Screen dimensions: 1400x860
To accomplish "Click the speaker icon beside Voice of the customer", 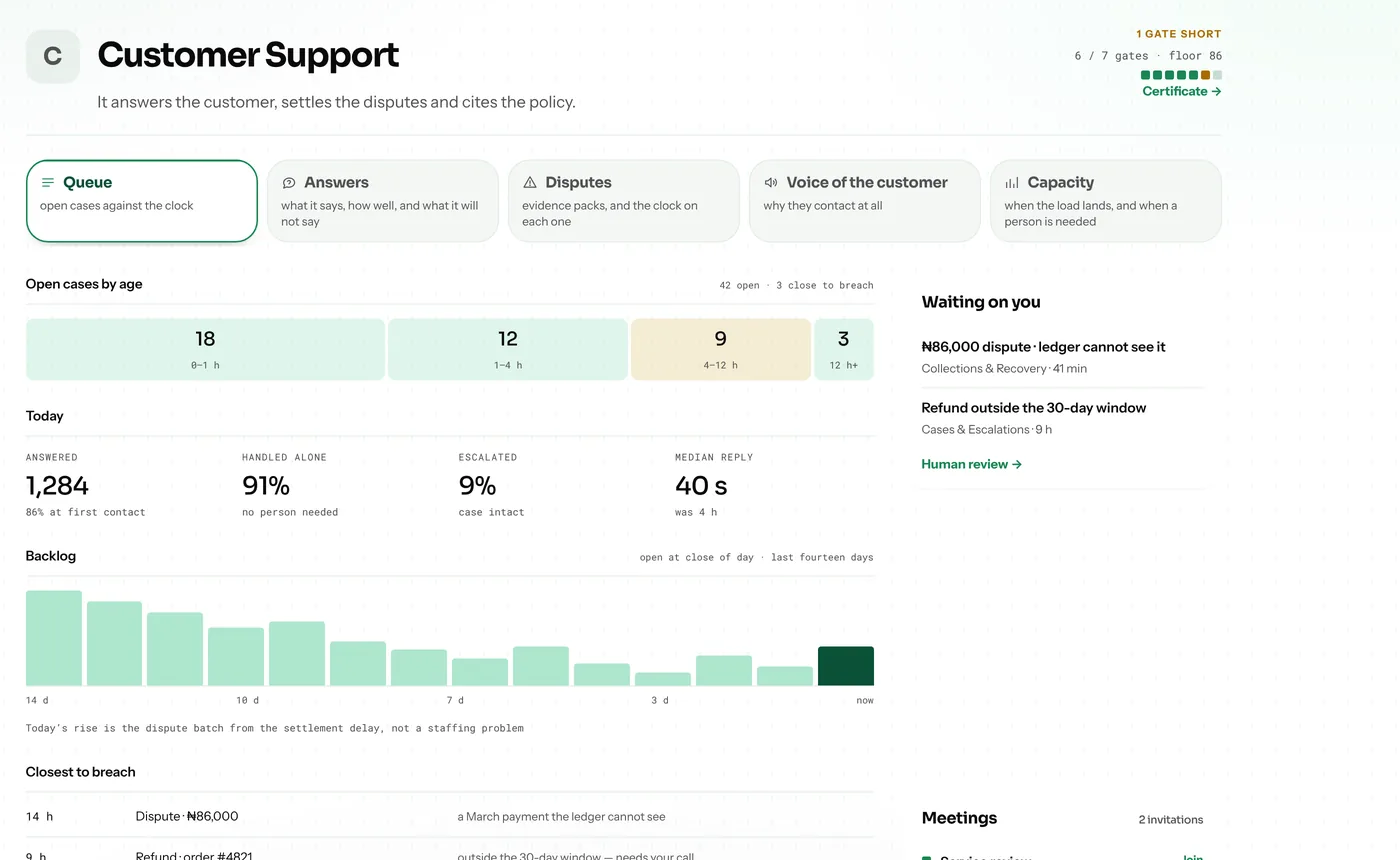I will click(x=771, y=183).
